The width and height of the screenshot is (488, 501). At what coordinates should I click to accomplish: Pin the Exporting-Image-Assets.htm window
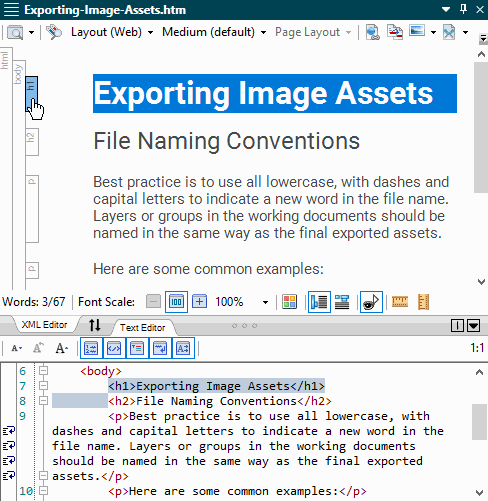point(463,9)
